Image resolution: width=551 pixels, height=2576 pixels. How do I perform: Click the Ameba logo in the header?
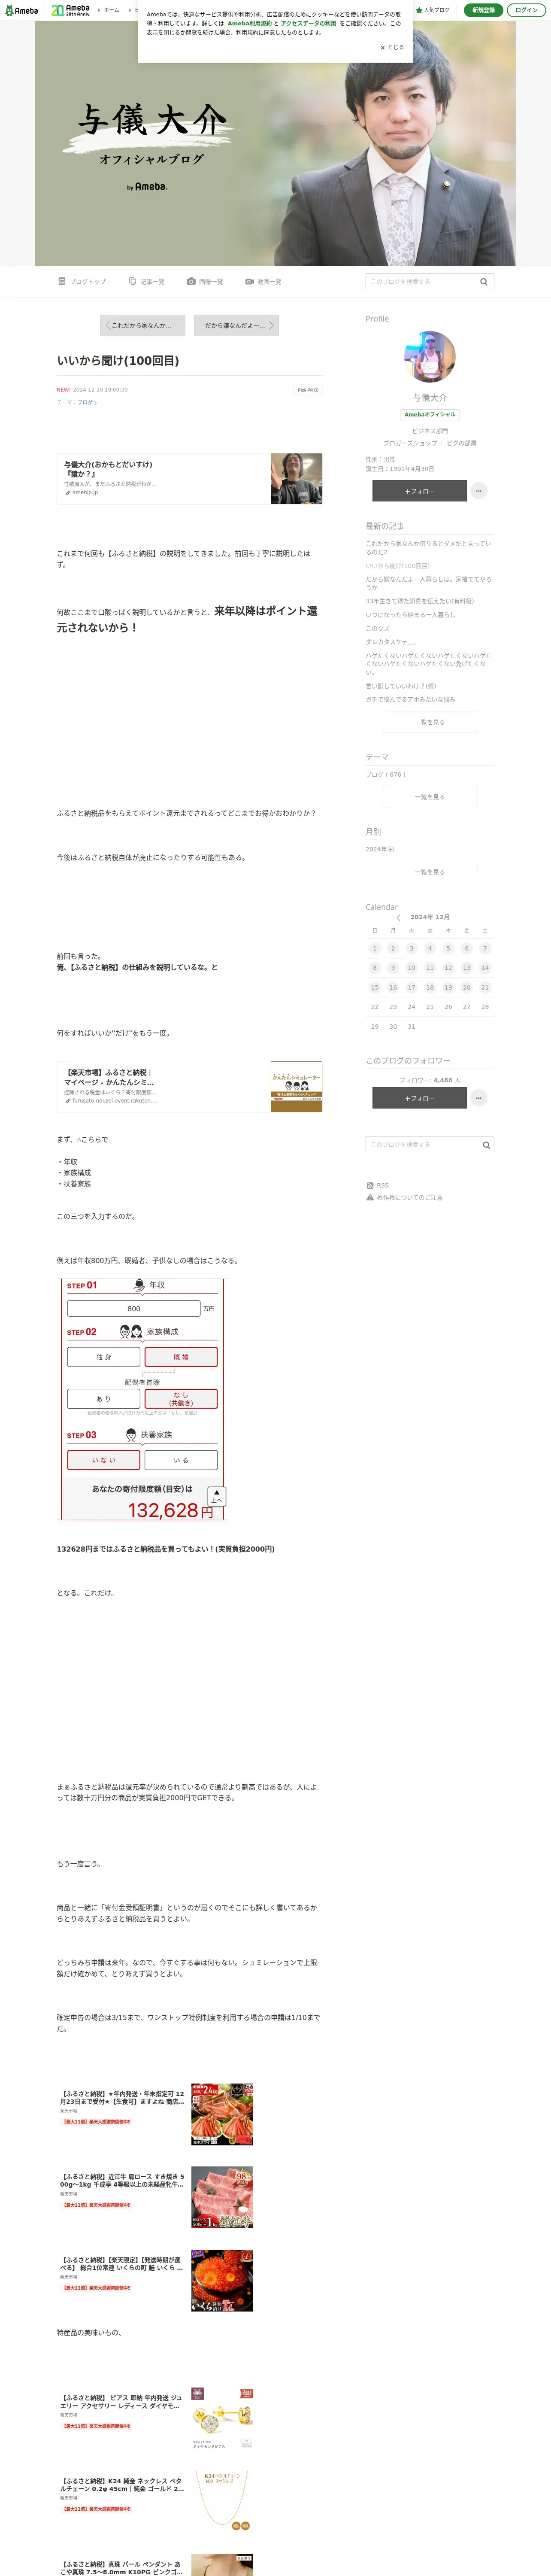(x=21, y=10)
